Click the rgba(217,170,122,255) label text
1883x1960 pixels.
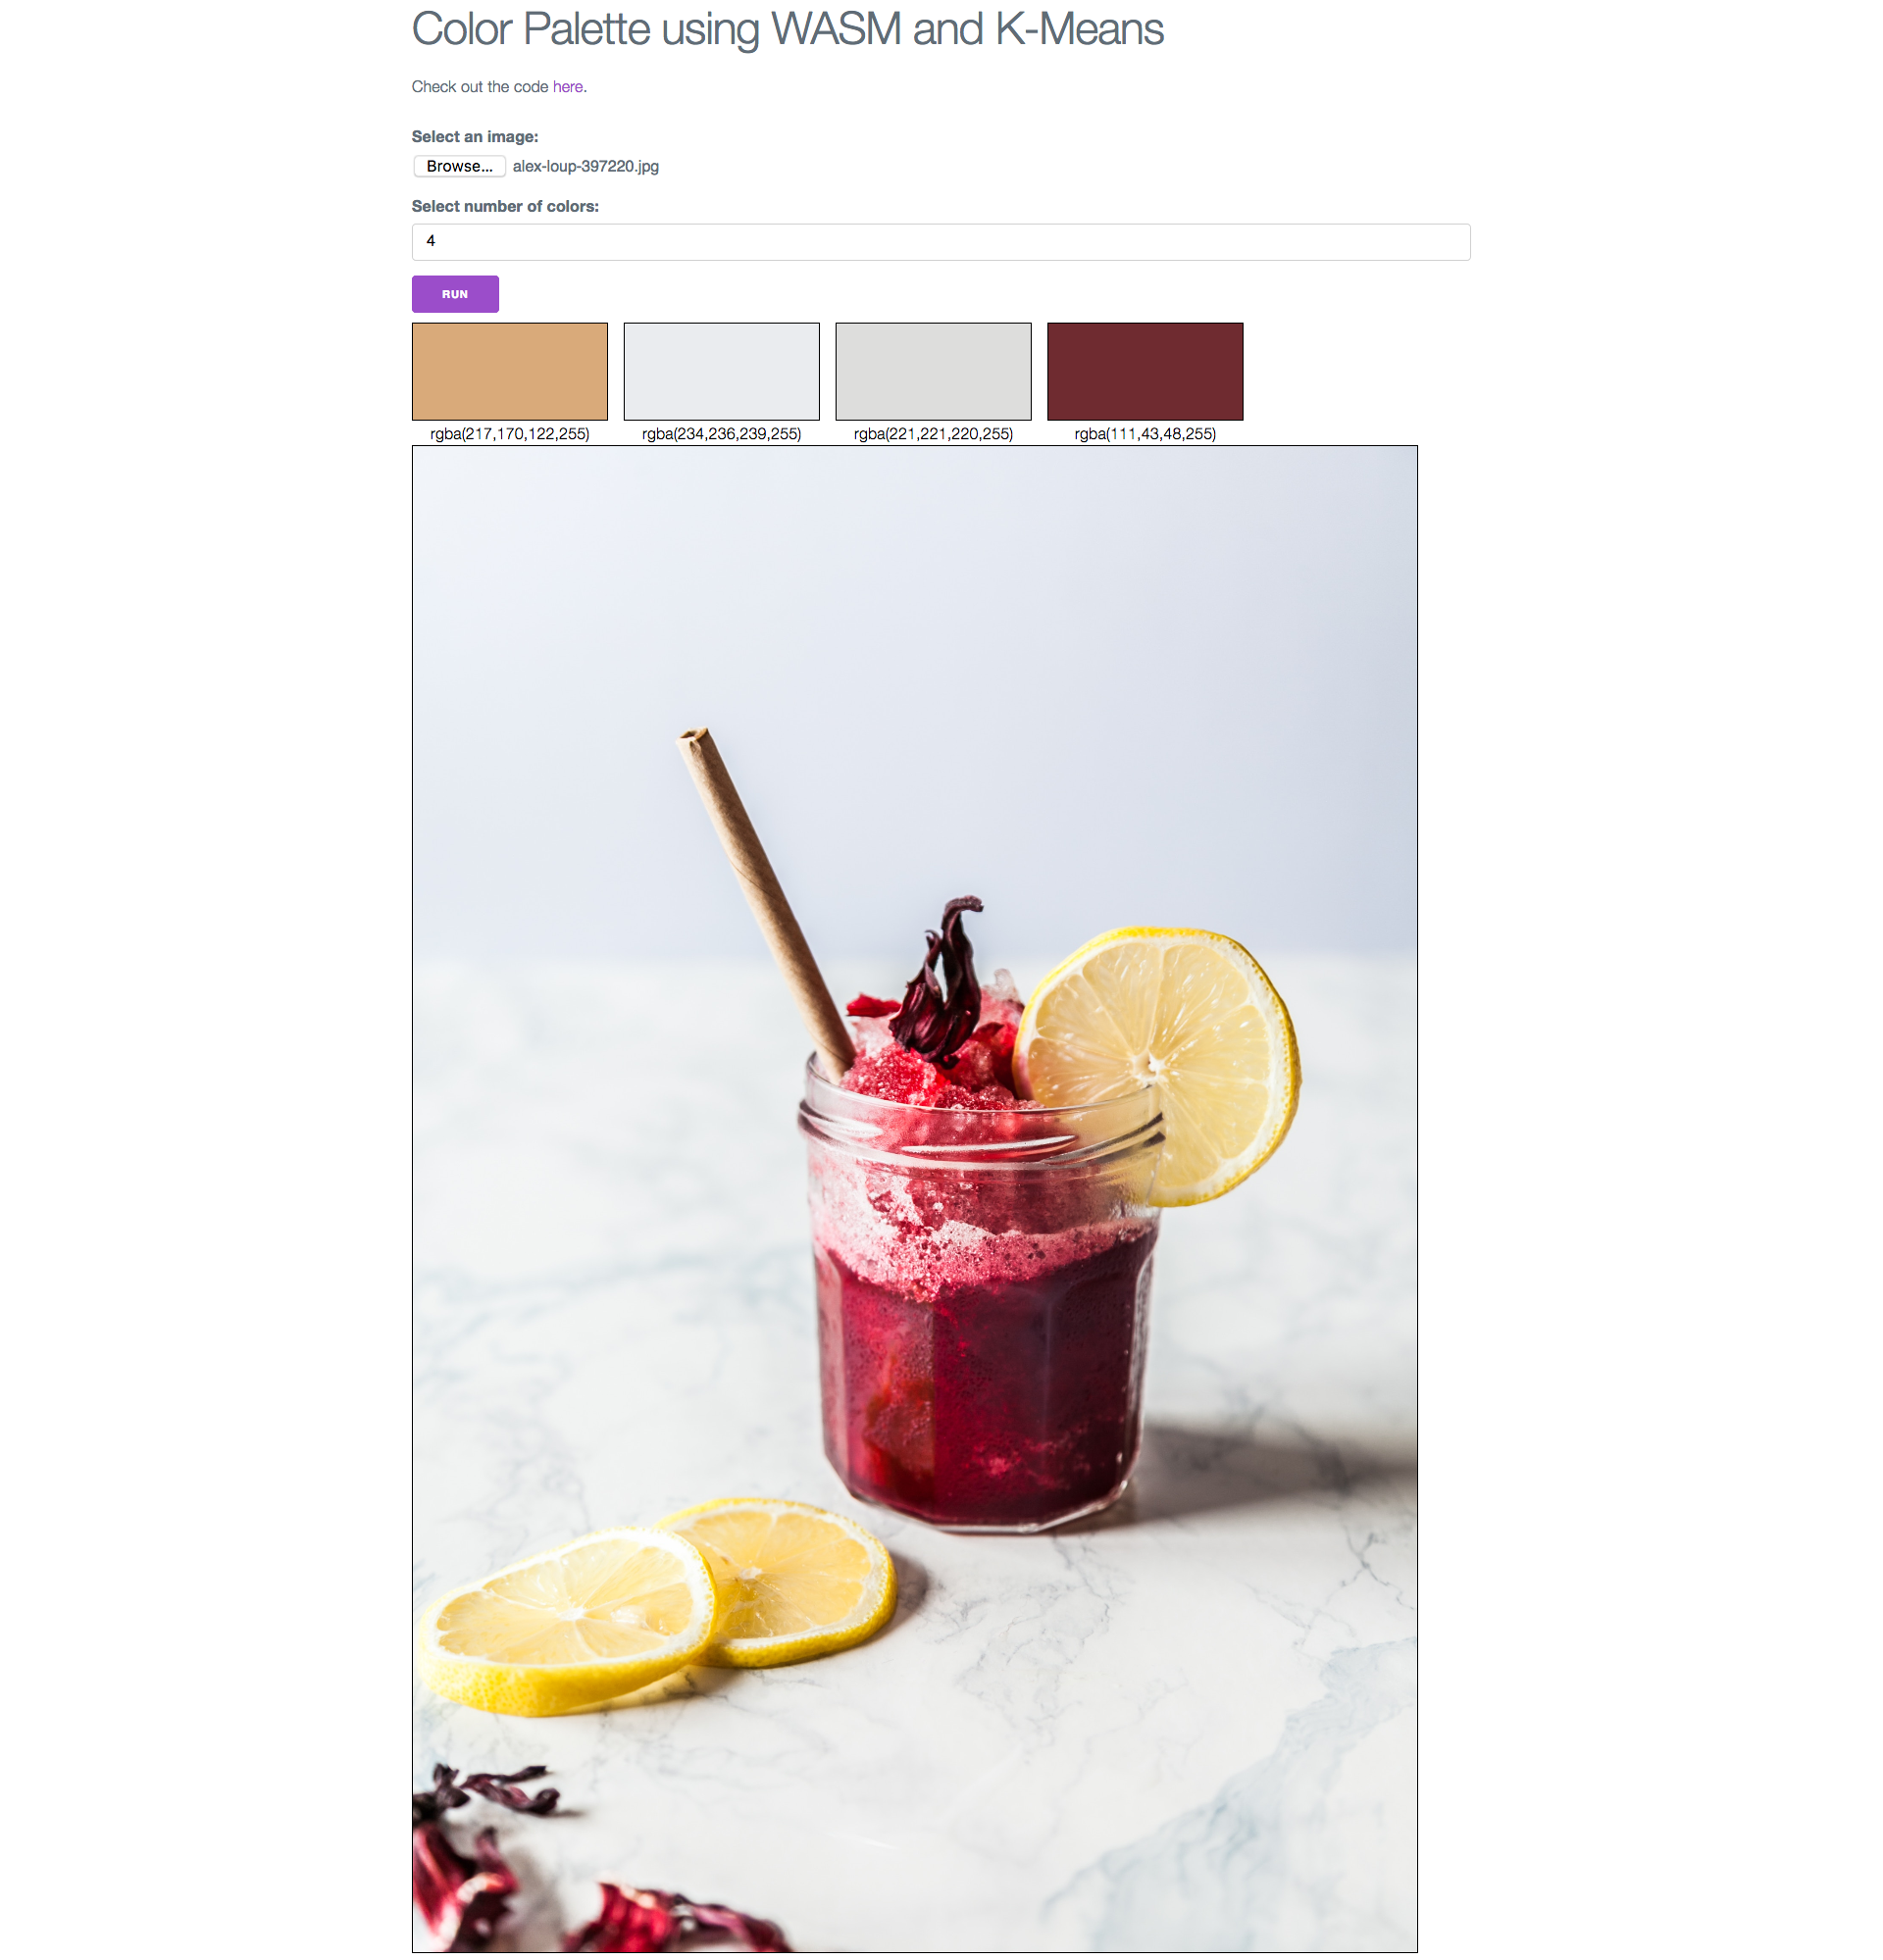[510, 434]
